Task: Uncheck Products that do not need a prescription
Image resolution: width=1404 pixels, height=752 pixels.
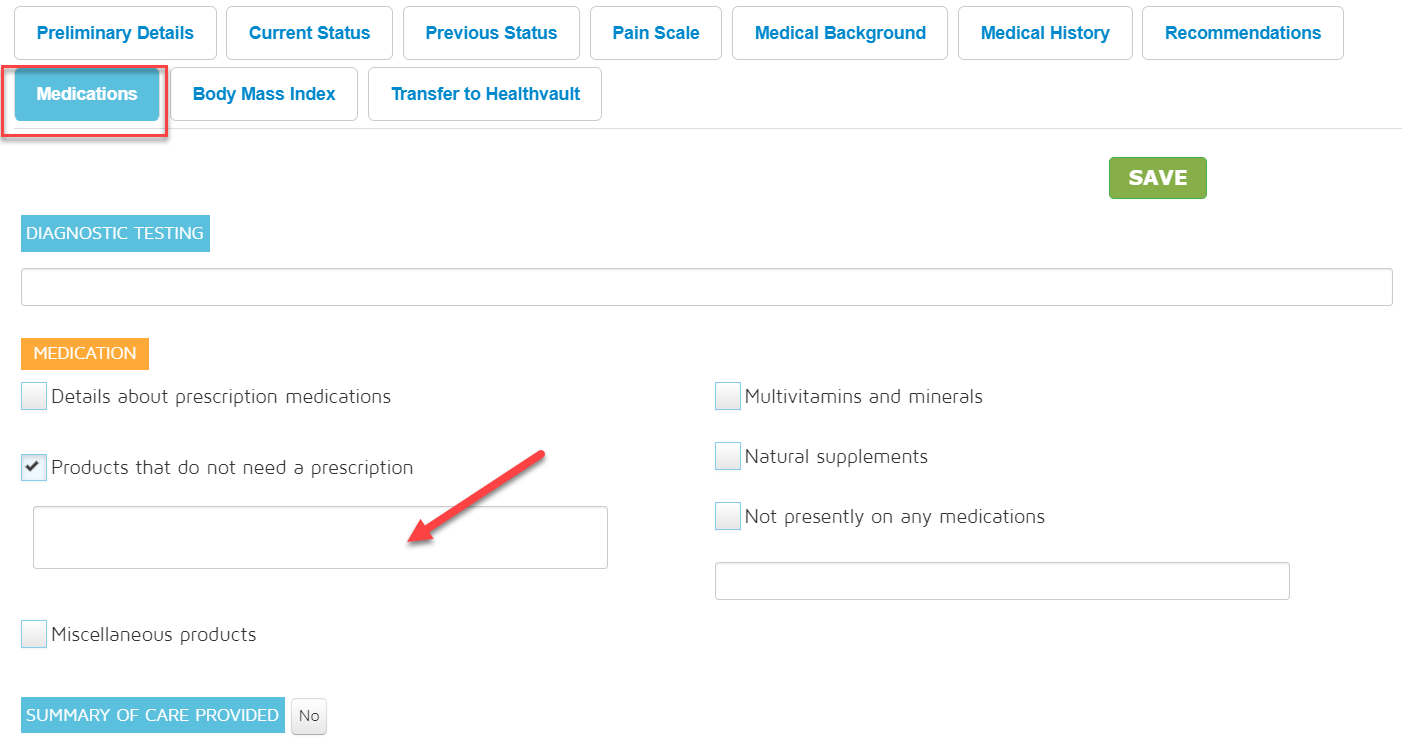Action: click(34, 467)
